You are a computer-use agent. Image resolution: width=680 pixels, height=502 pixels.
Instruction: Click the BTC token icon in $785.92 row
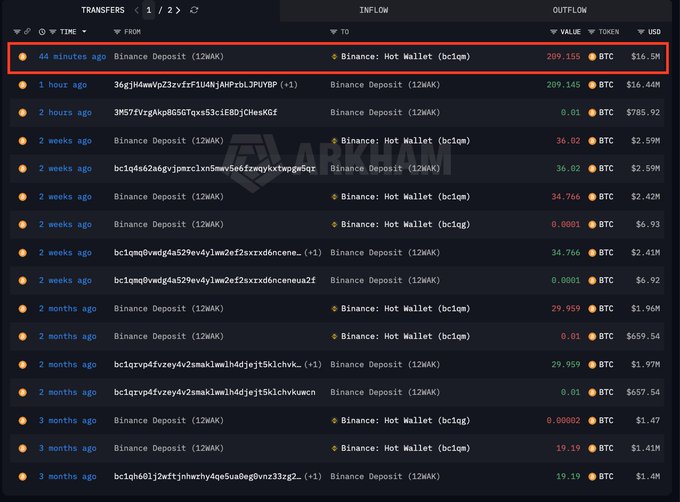point(592,112)
